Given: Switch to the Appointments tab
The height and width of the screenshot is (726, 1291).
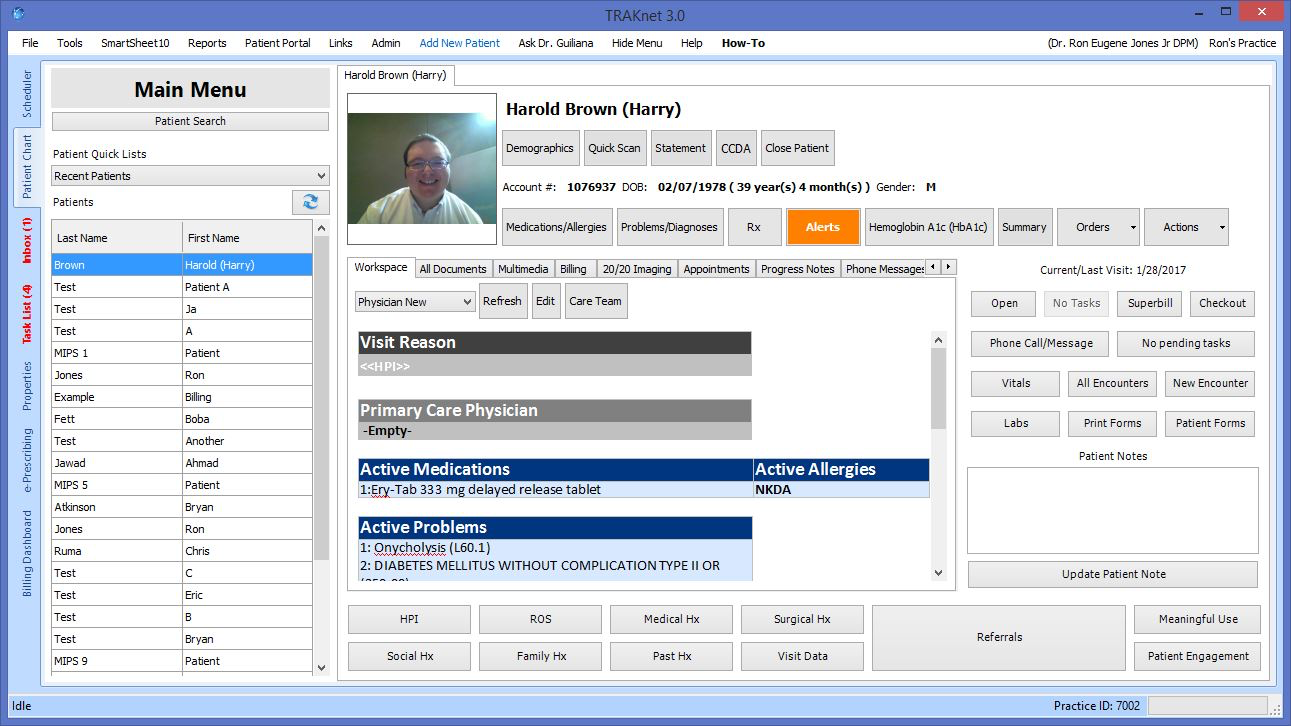Looking at the screenshot, I should coord(716,268).
